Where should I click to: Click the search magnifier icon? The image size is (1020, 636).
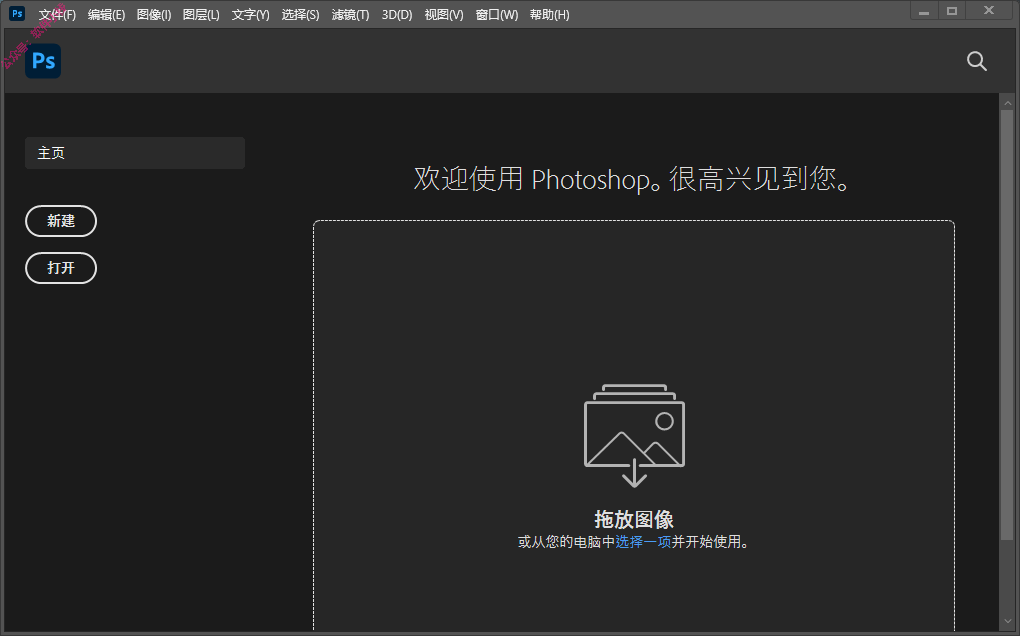(x=976, y=61)
